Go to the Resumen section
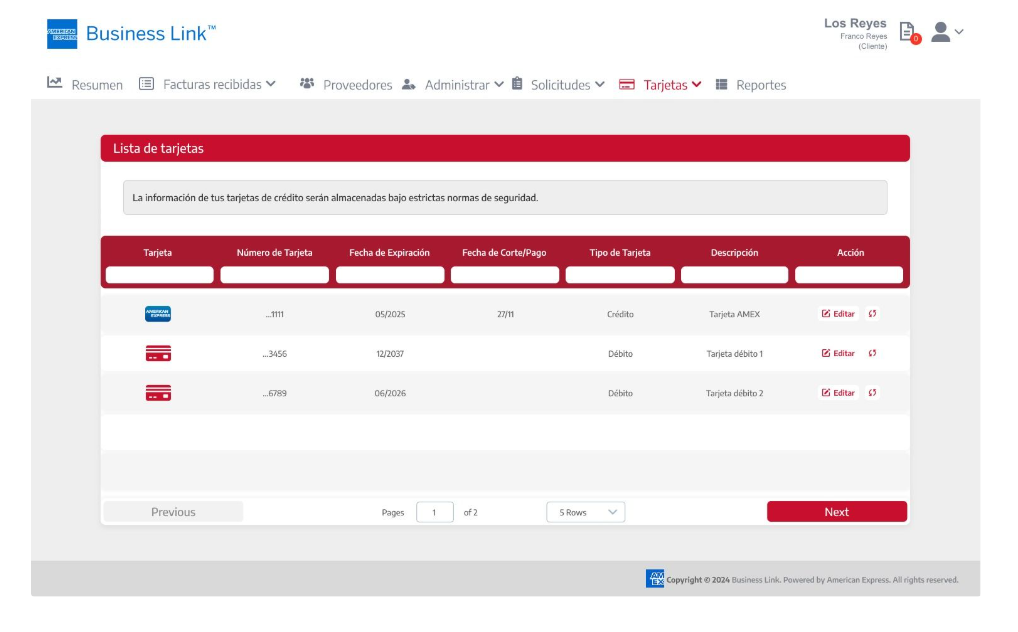The image size is (1018, 632). tap(85, 85)
